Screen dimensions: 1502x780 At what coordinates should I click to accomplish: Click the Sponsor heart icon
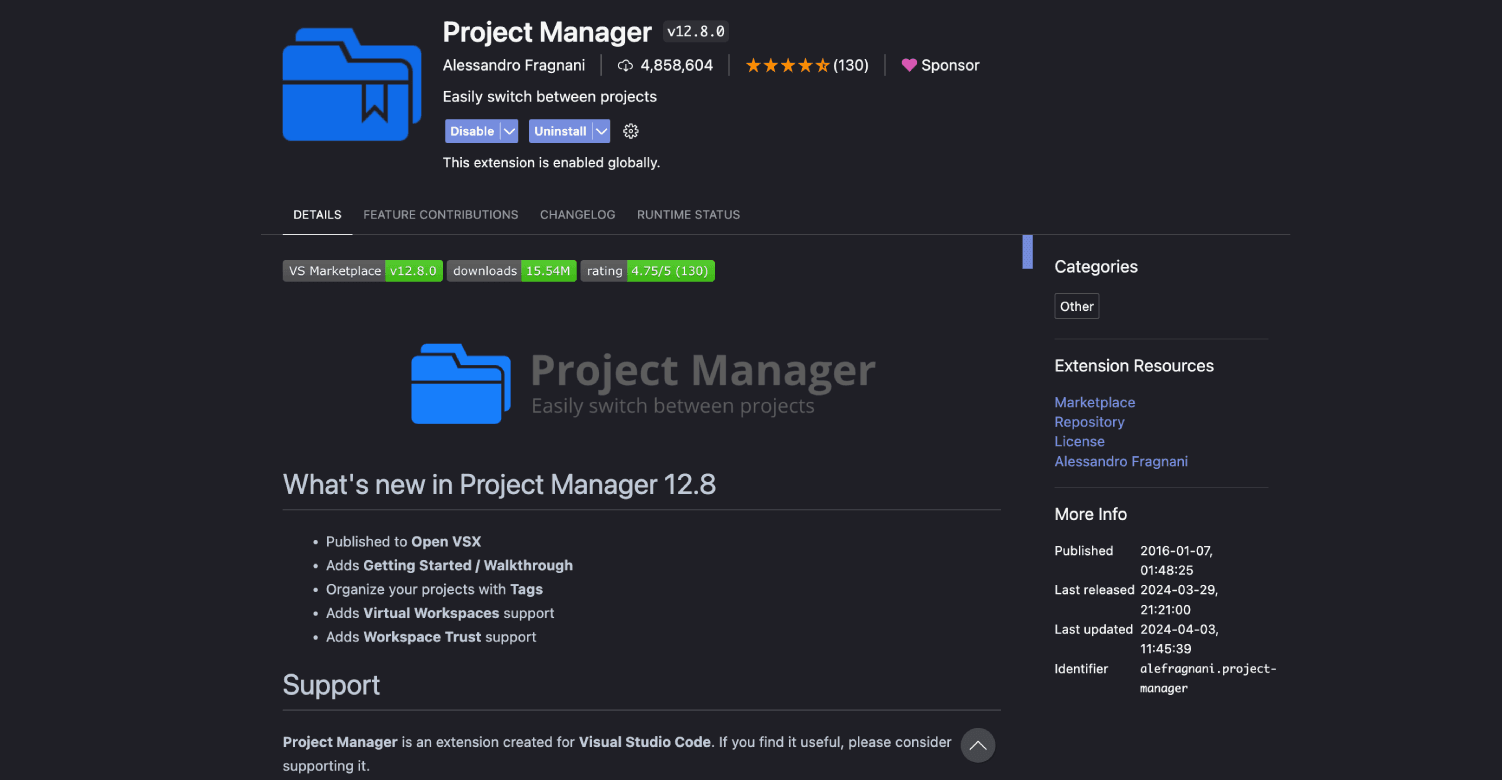pyautogui.click(x=909, y=65)
